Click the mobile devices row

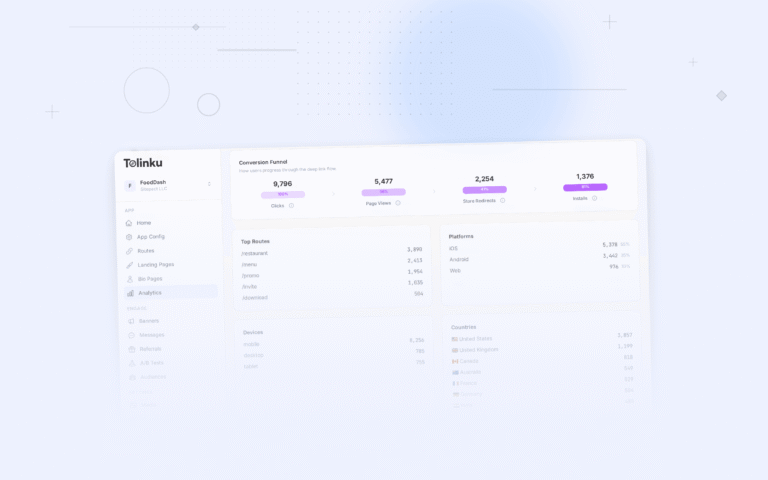[x=334, y=342]
